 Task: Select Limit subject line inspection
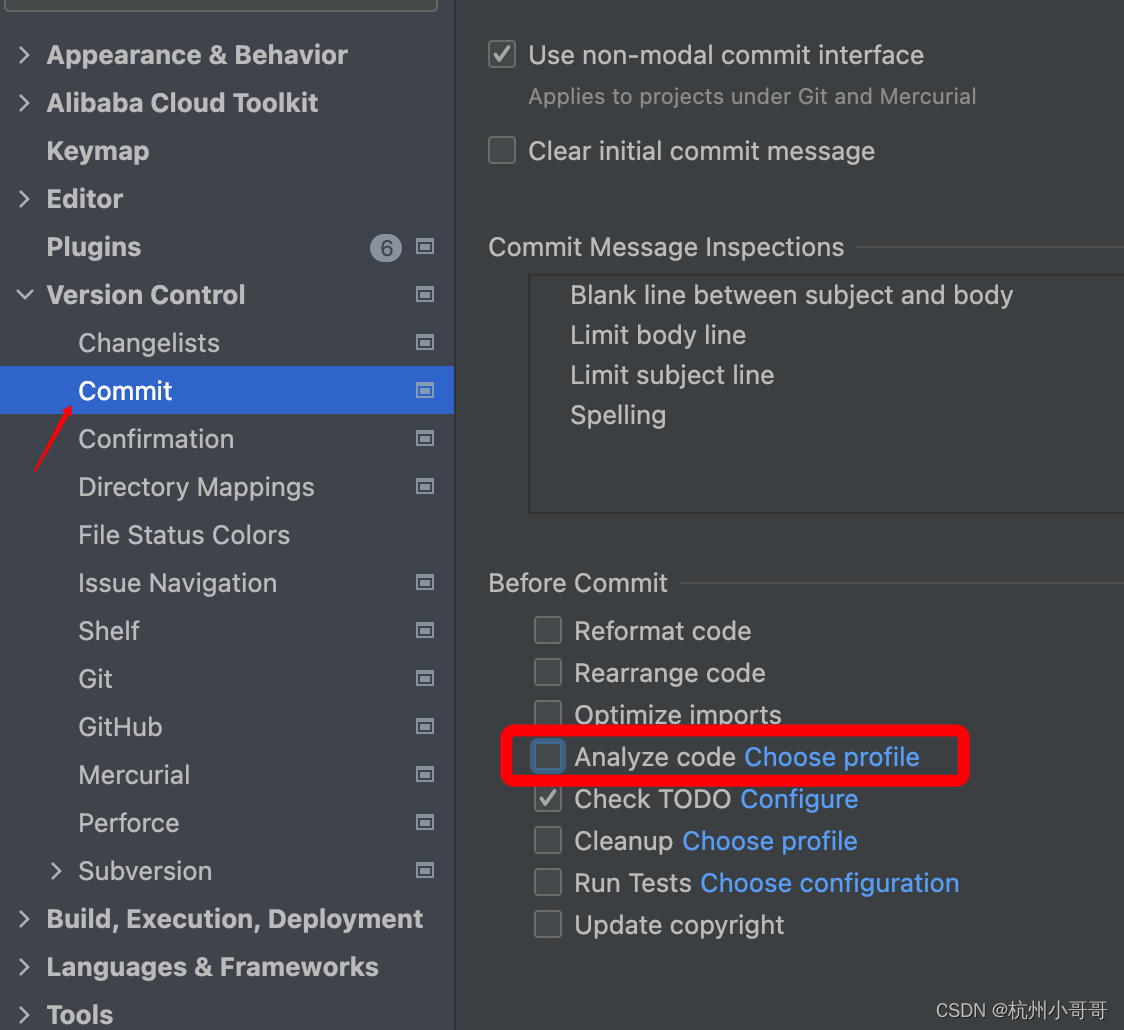click(x=672, y=376)
